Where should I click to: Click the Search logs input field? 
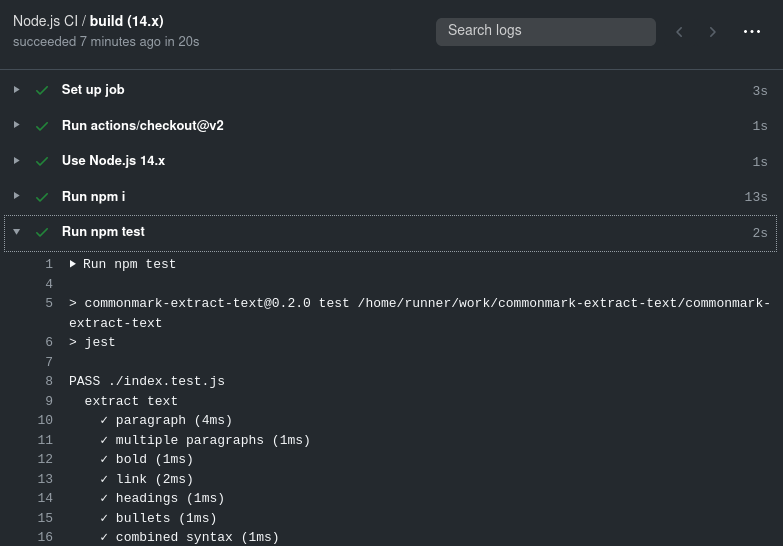545,31
